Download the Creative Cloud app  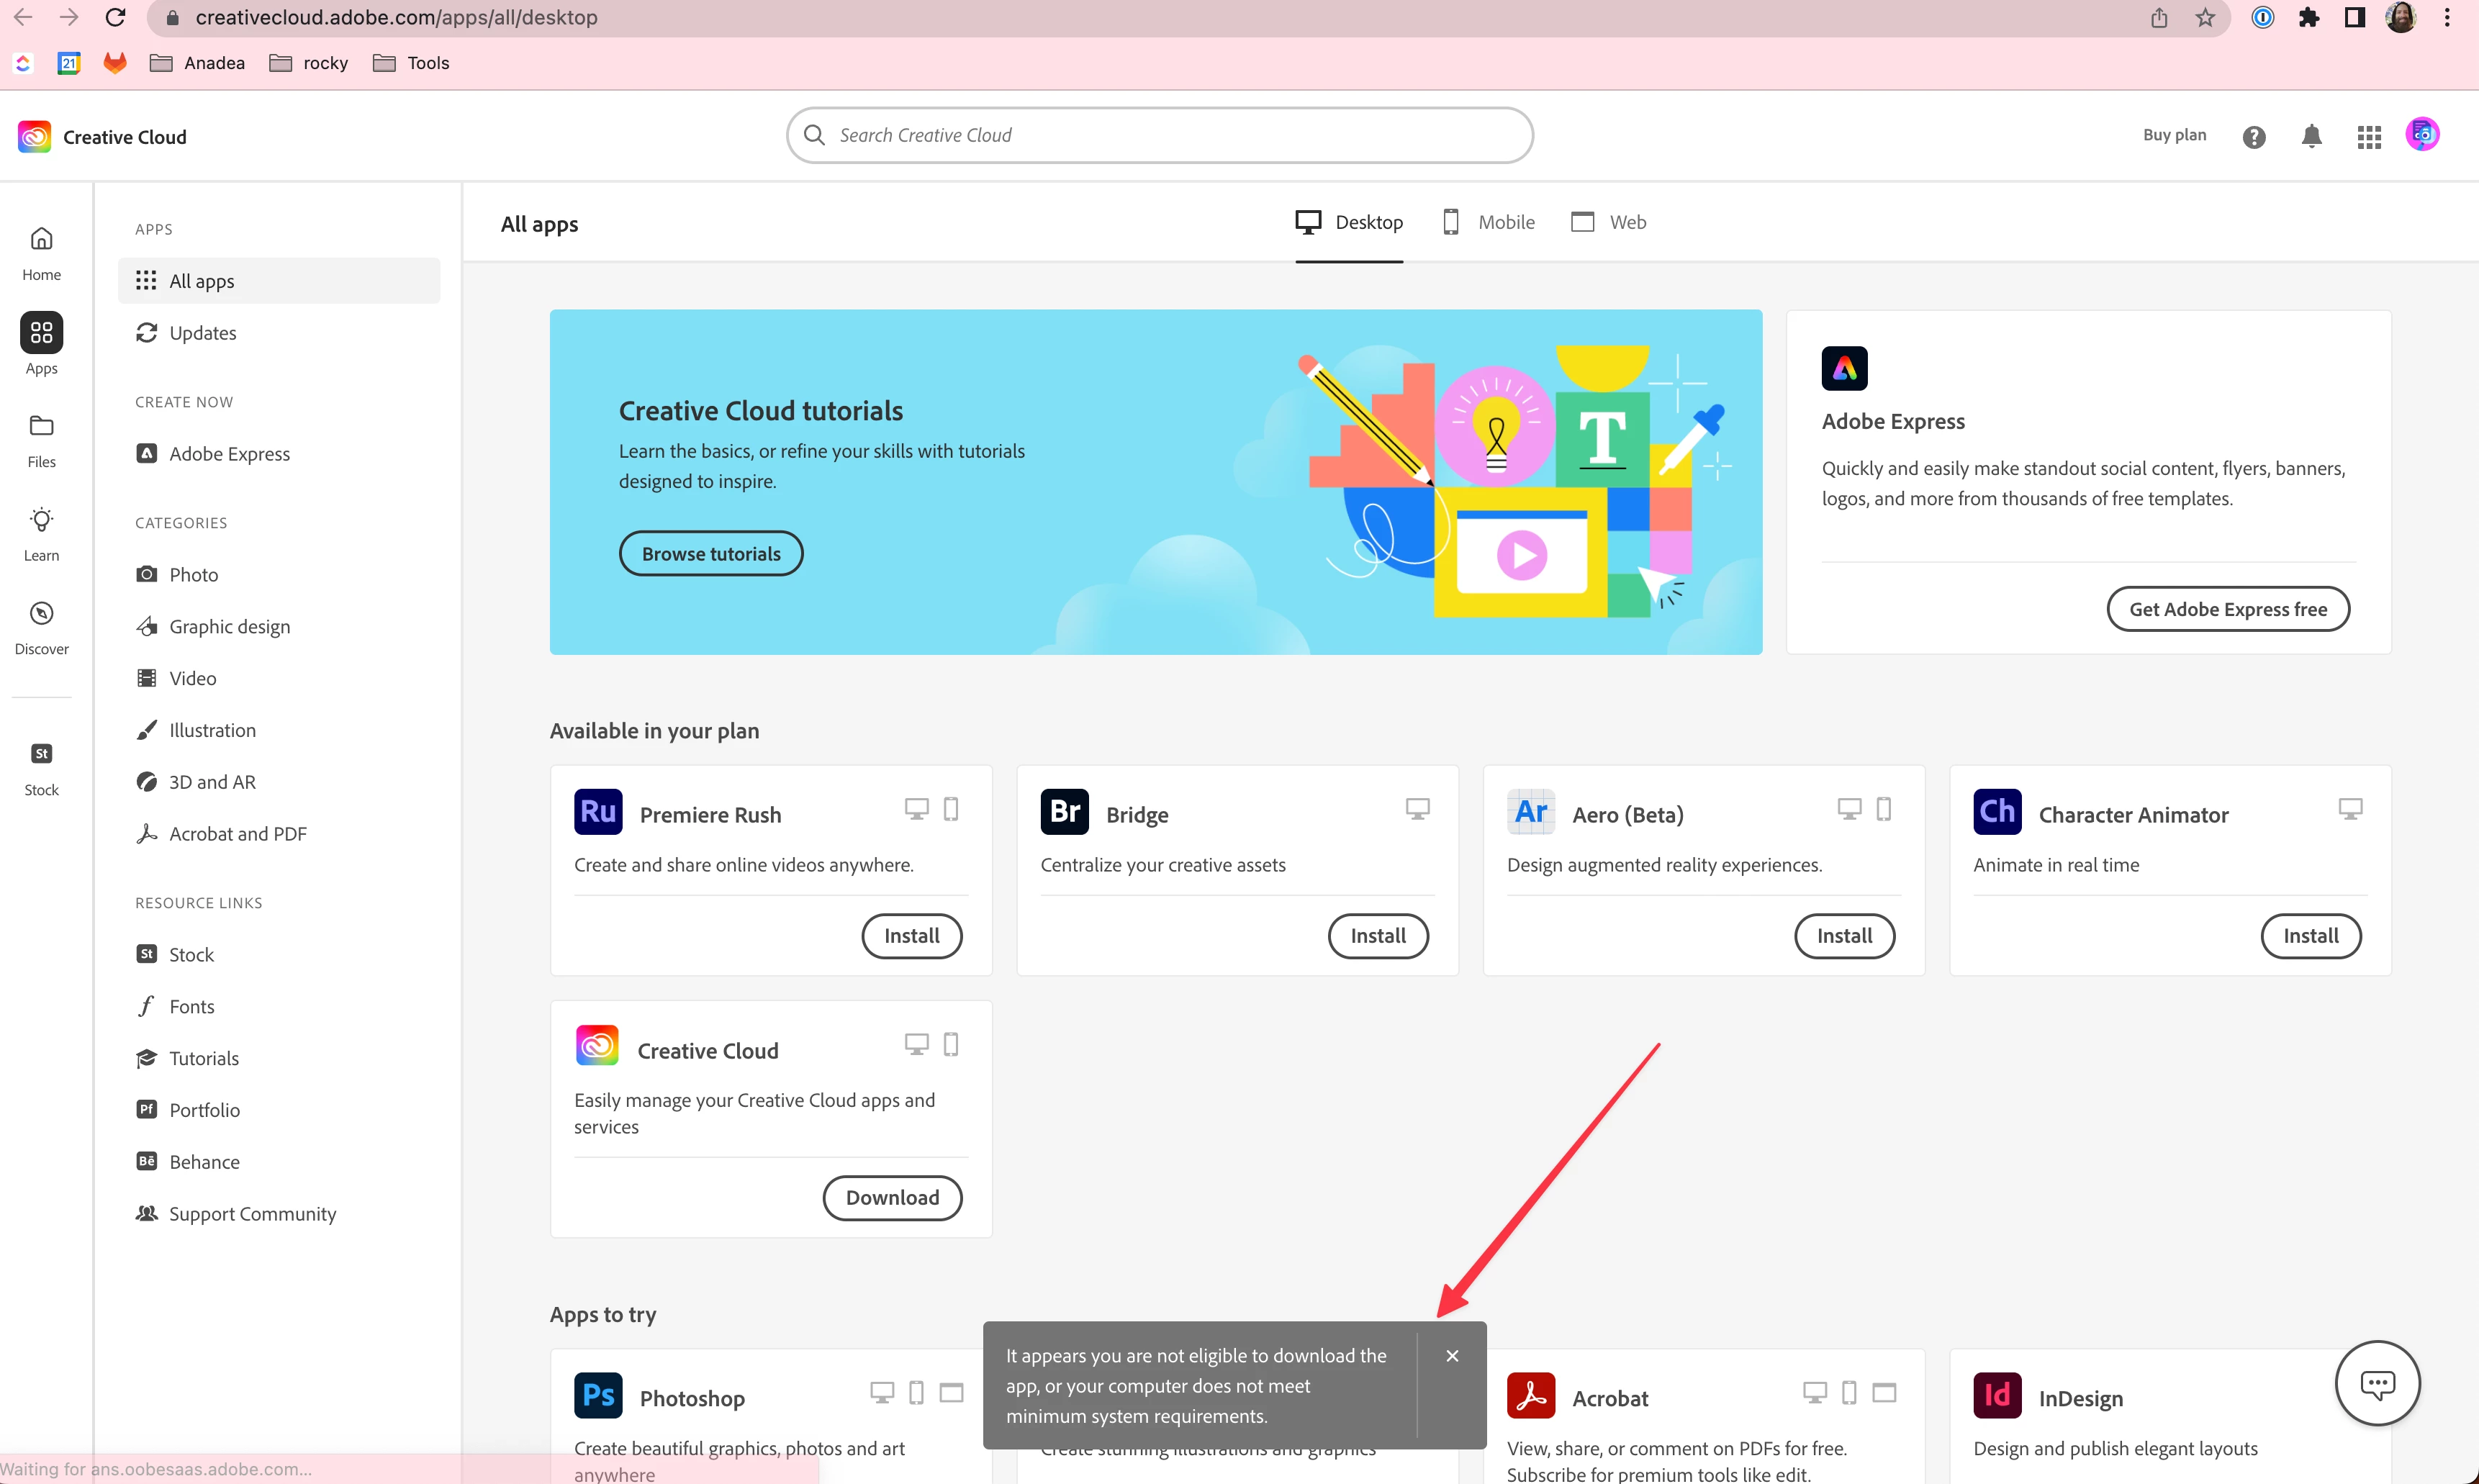(891, 1198)
